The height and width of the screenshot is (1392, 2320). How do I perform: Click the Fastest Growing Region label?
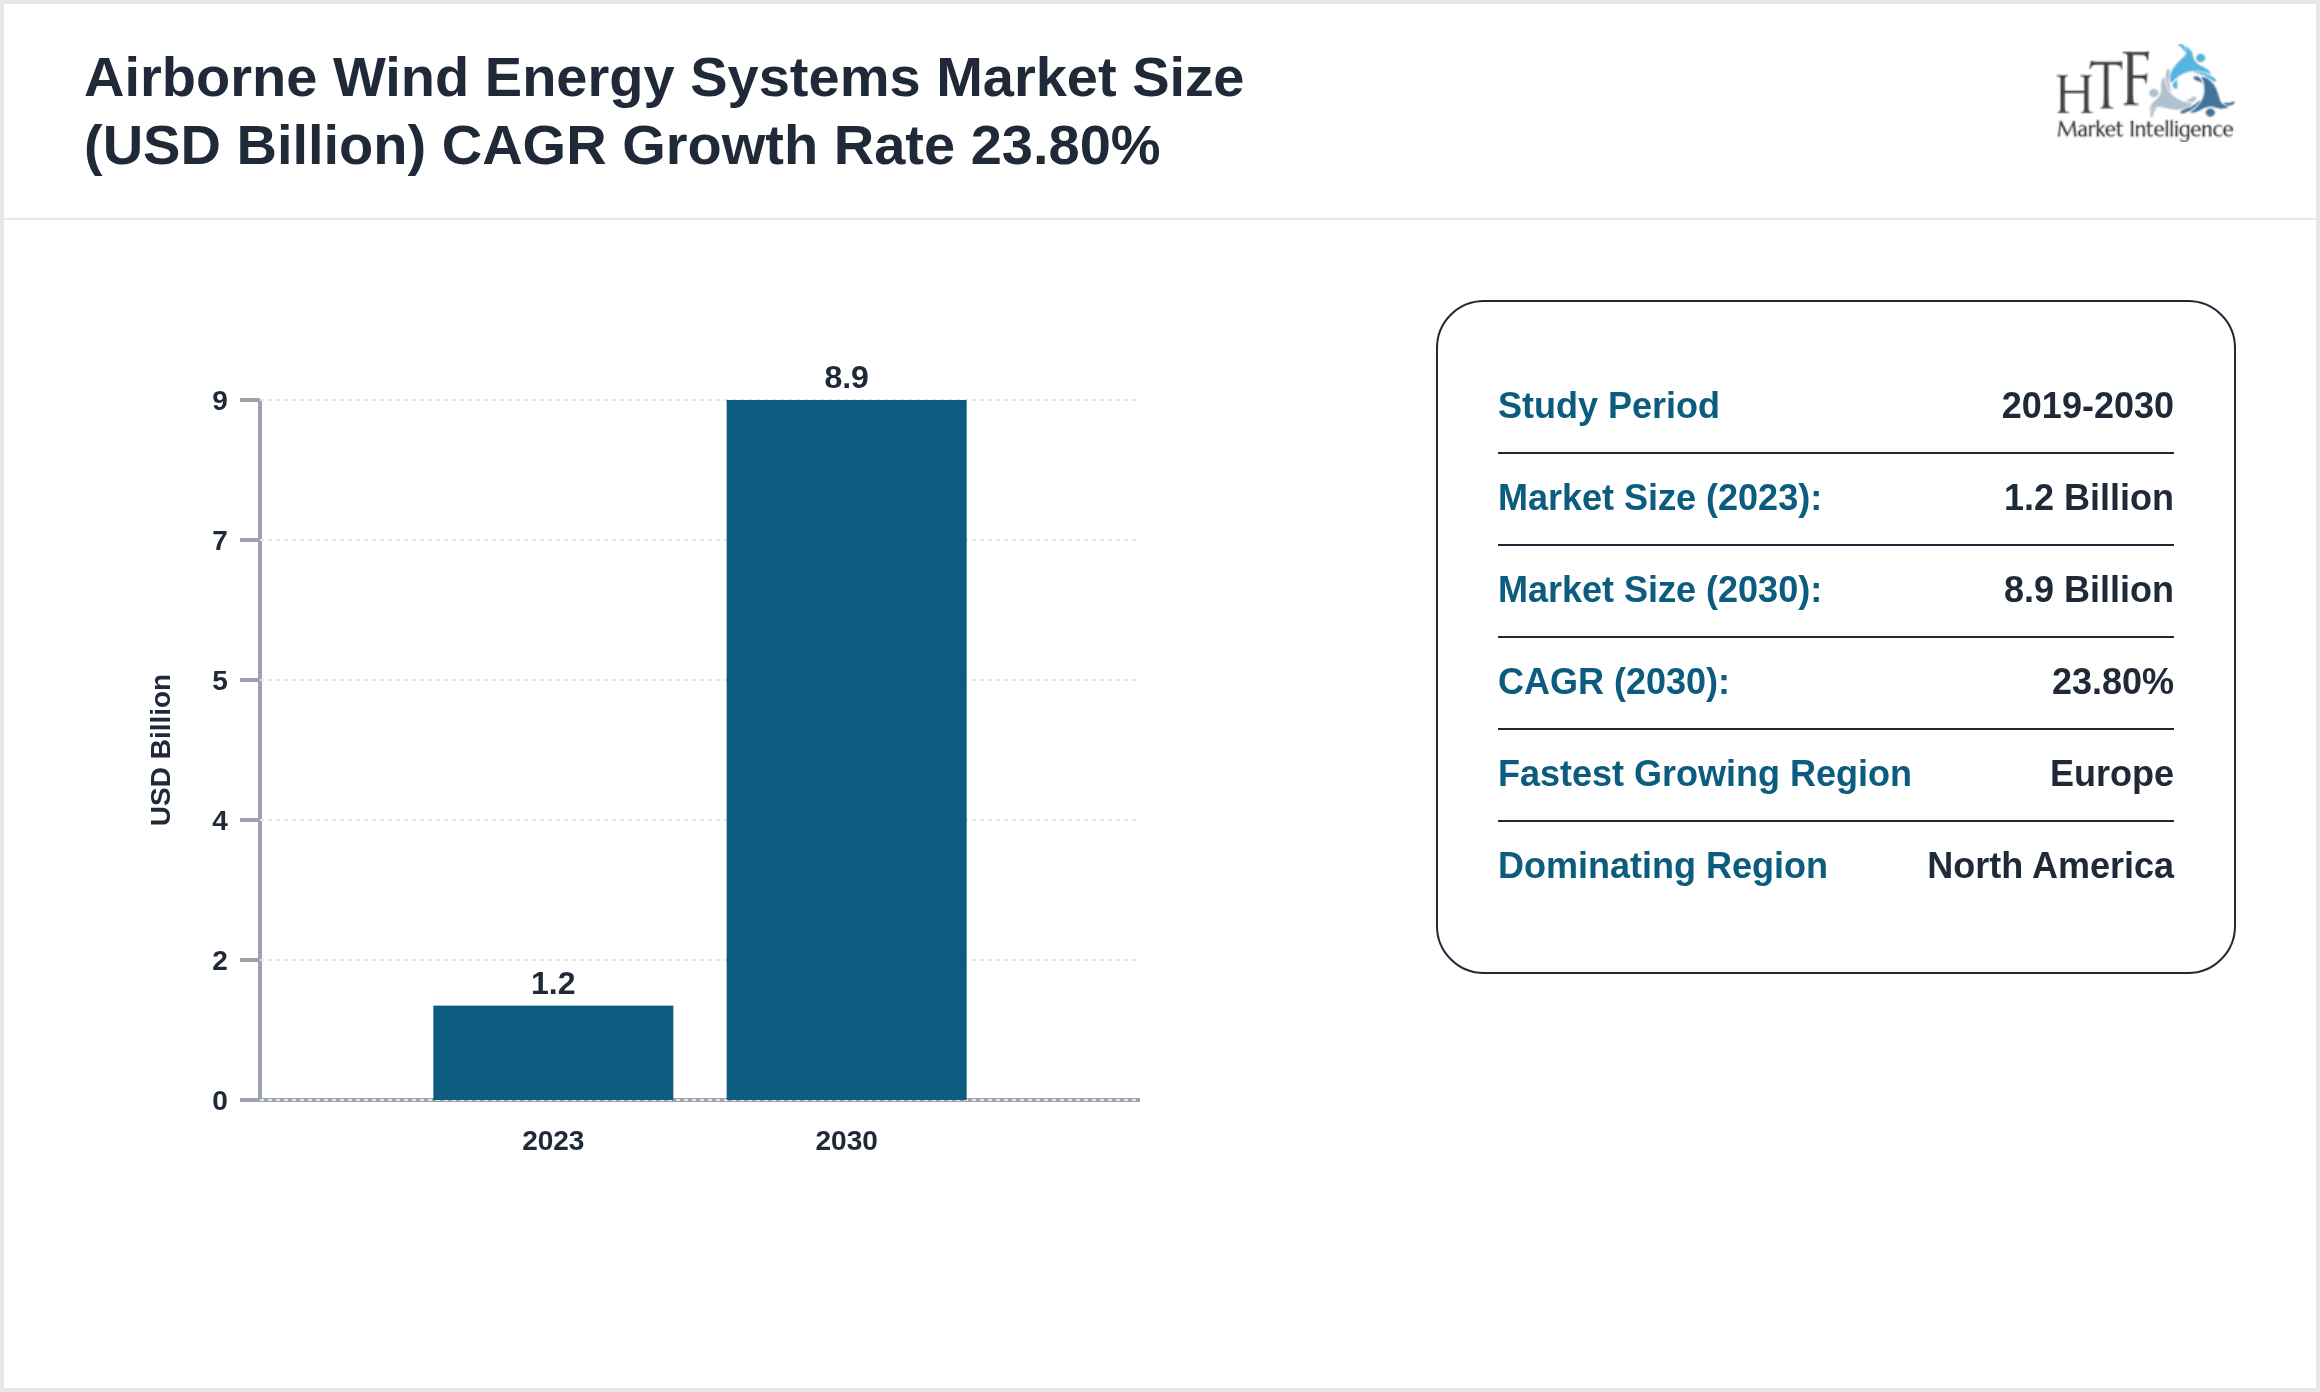(x=1704, y=774)
